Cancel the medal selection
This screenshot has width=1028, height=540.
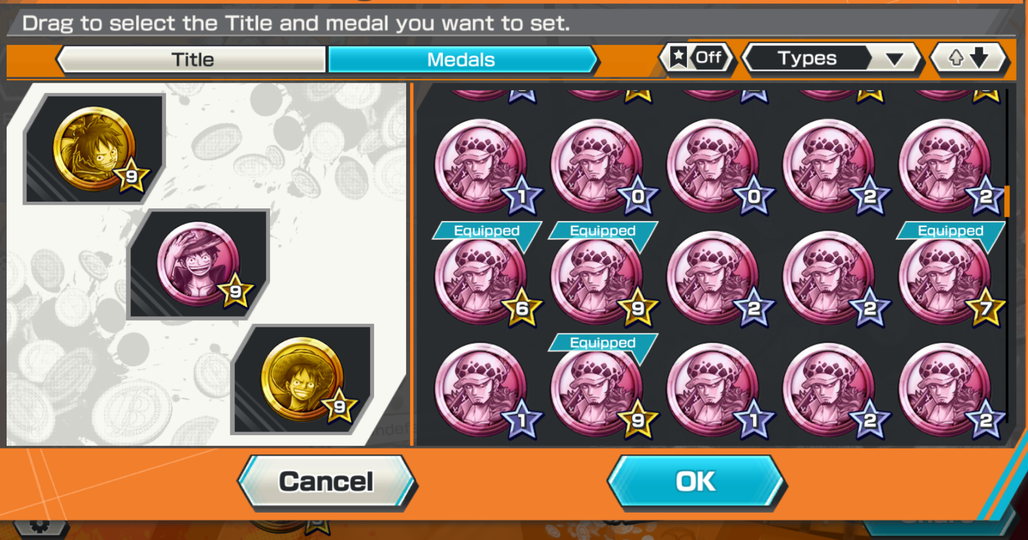(326, 482)
